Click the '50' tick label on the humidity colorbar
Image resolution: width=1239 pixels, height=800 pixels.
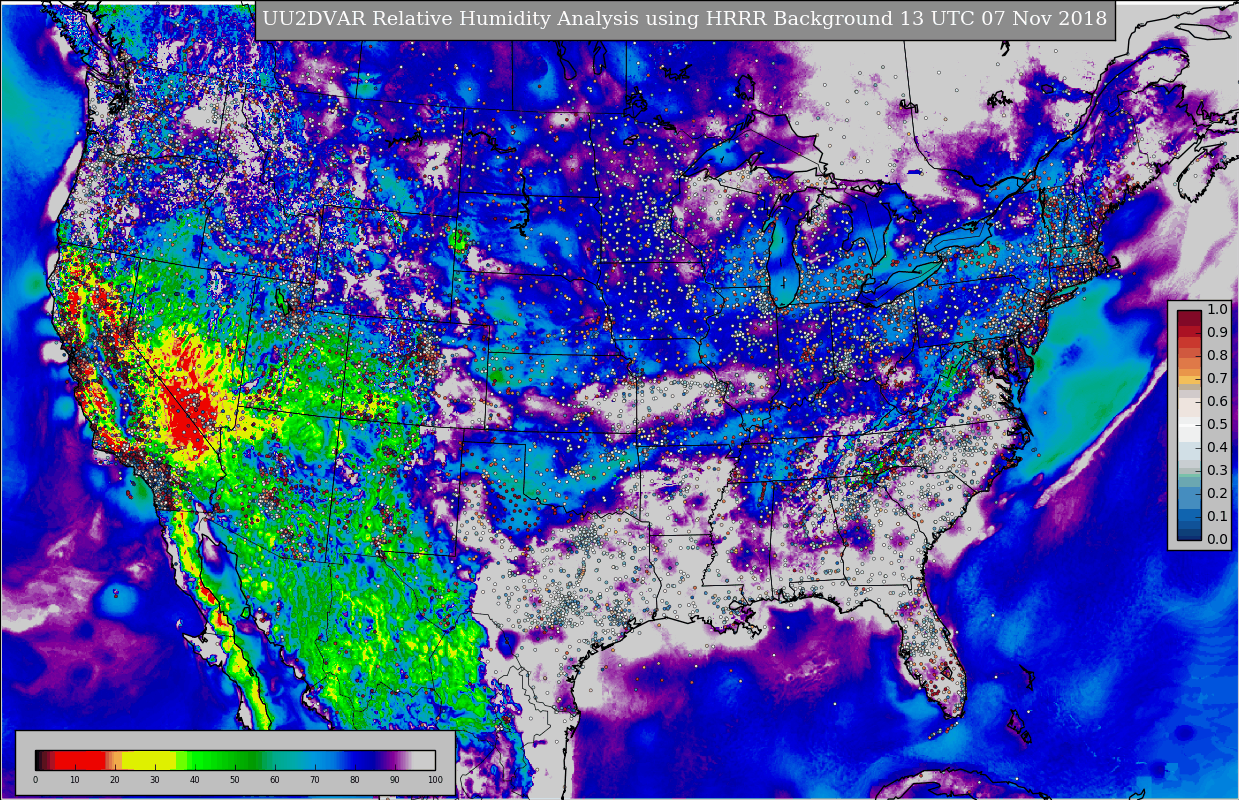pos(235,780)
